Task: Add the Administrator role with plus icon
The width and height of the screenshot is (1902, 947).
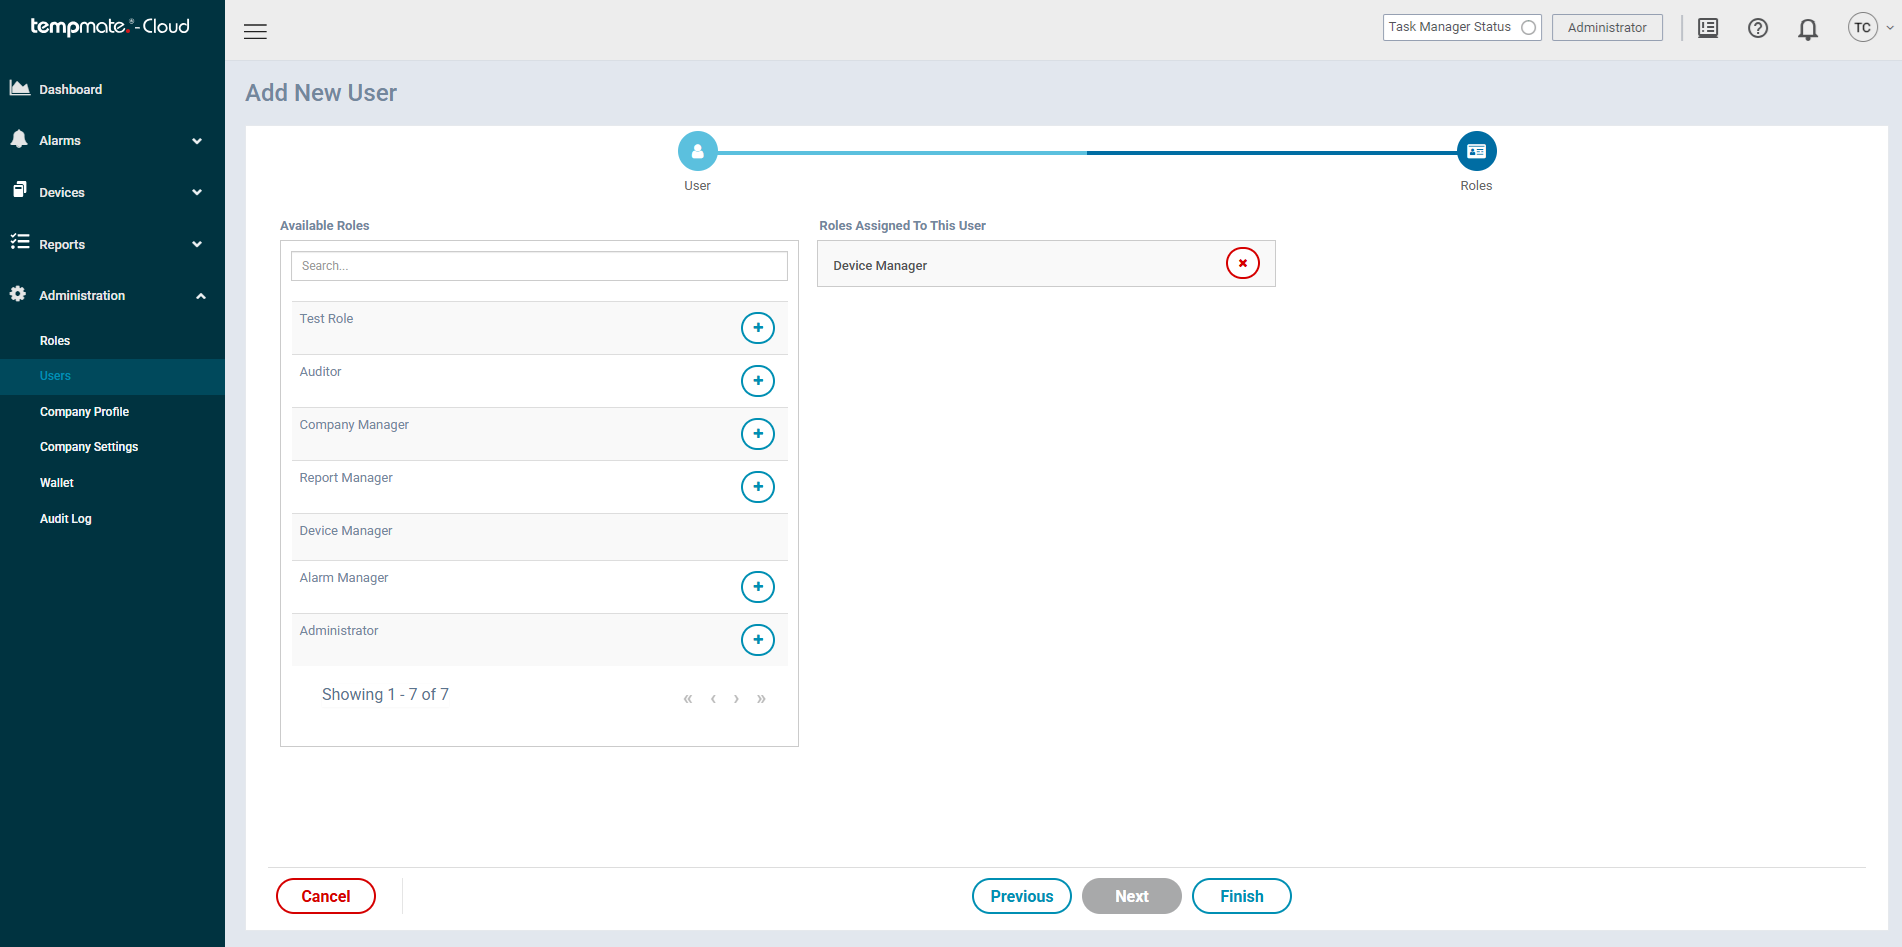Action: pyautogui.click(x=758, y=640)
